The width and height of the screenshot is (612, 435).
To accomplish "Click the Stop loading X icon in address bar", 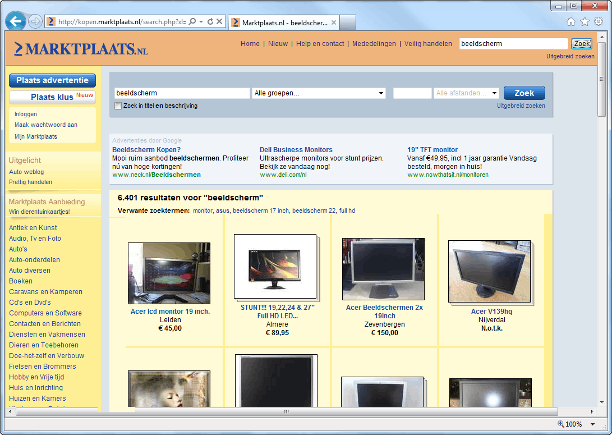I will click(x=219, y=22).
